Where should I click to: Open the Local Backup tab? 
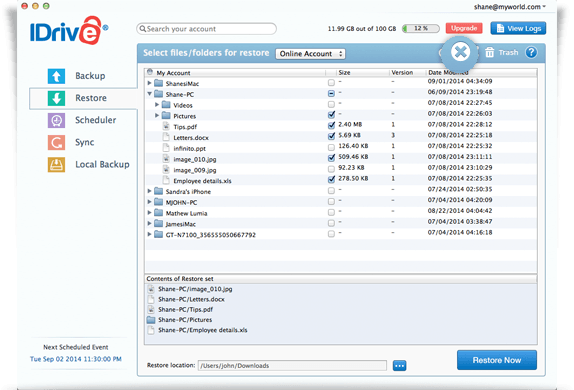pos(83,164)
